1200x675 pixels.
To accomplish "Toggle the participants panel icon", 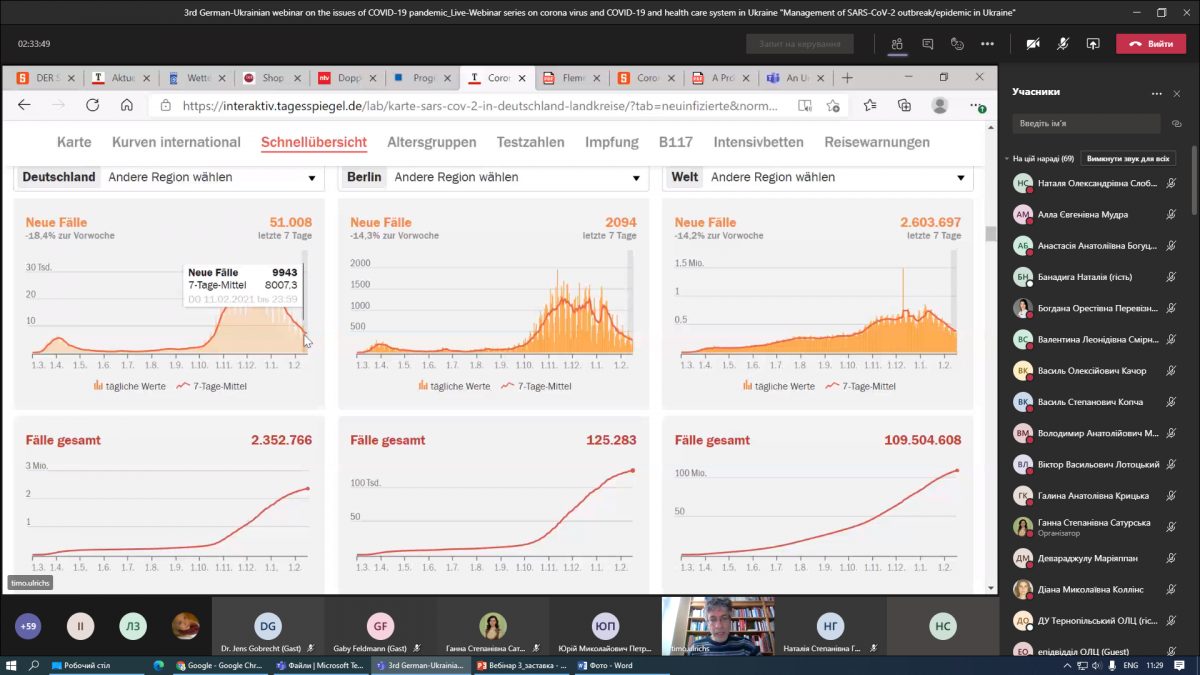I will coord(897,44).
